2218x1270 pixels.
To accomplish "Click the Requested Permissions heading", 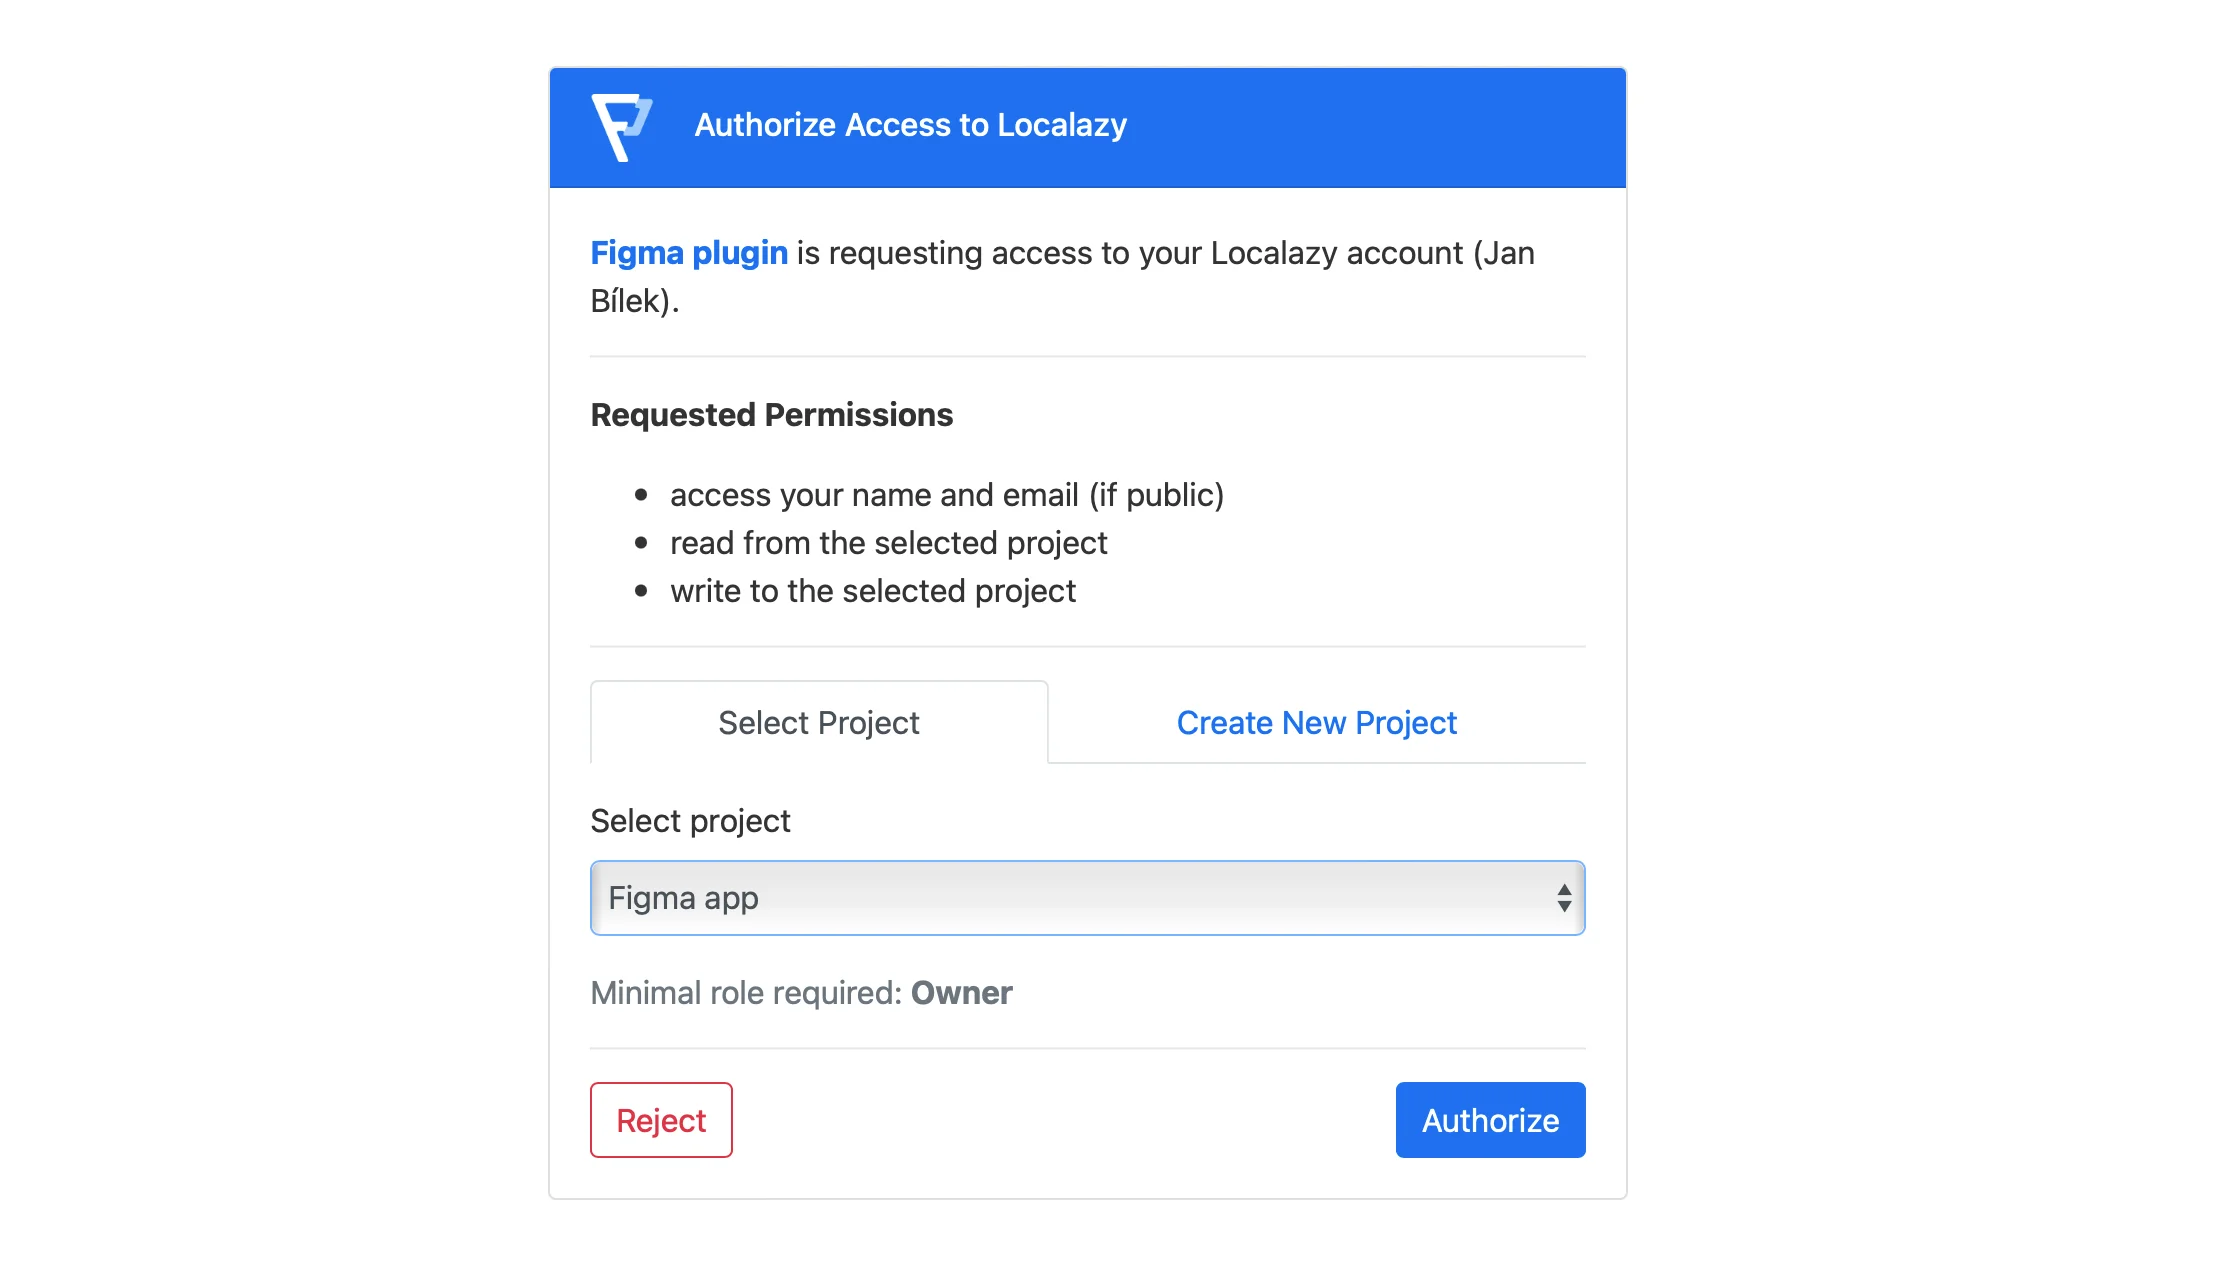I will click(x=771, y=414).
